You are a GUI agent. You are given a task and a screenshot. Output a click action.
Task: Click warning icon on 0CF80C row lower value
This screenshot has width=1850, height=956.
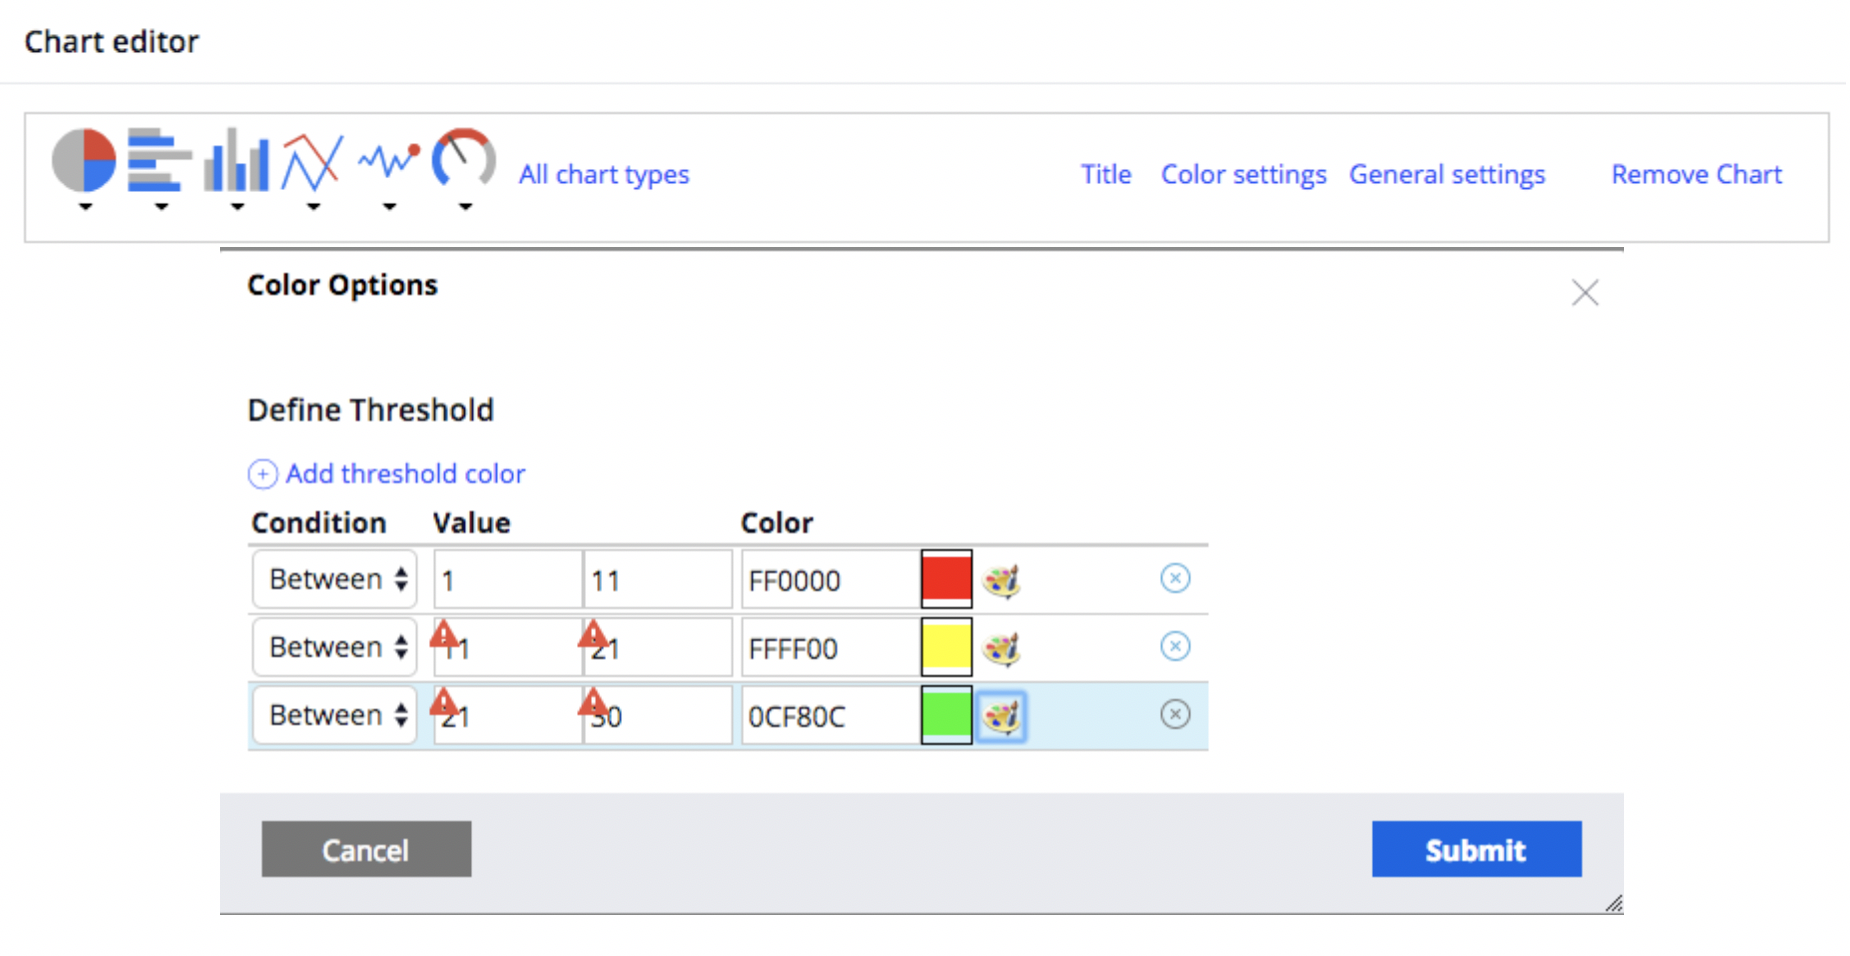444,702
